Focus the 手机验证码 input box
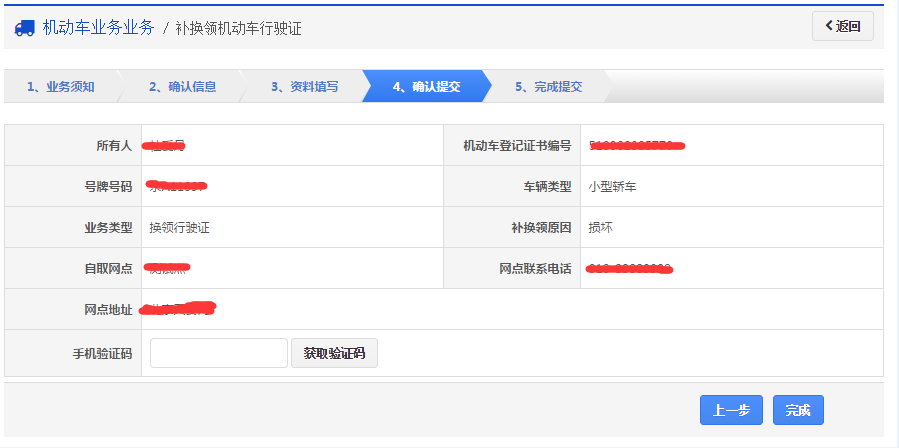Viewport: 899px width, 448px height. (x=219, y=353)
